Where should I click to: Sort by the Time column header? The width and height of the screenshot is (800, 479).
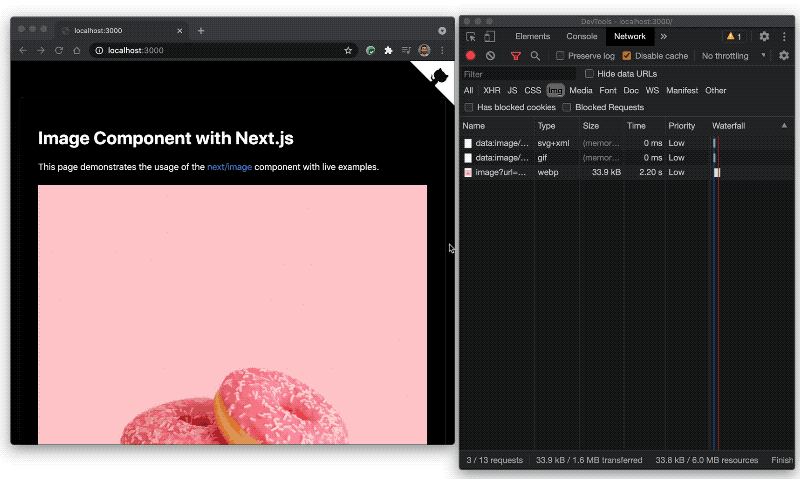tap(643, 125)
